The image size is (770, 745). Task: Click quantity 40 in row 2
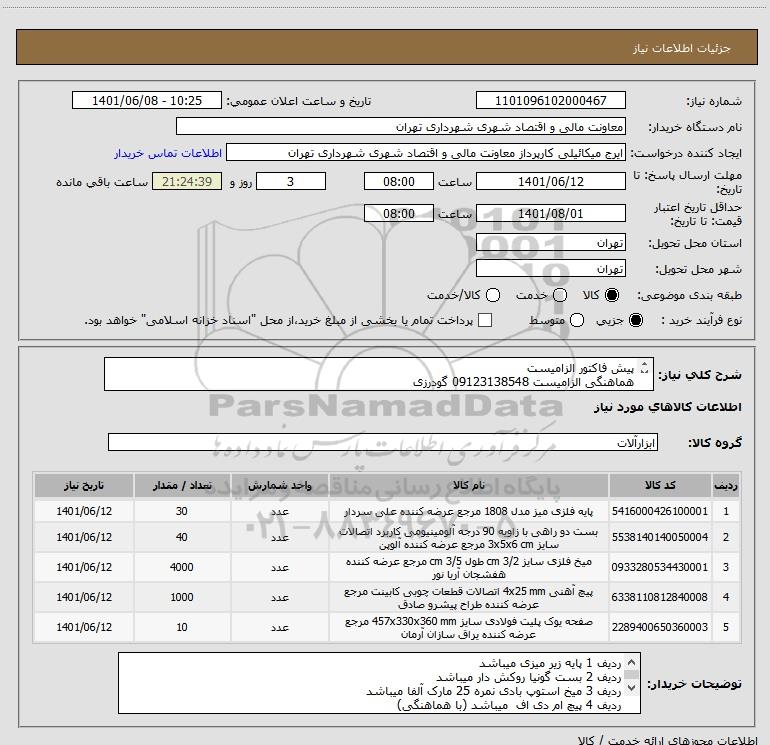point(182,537)
